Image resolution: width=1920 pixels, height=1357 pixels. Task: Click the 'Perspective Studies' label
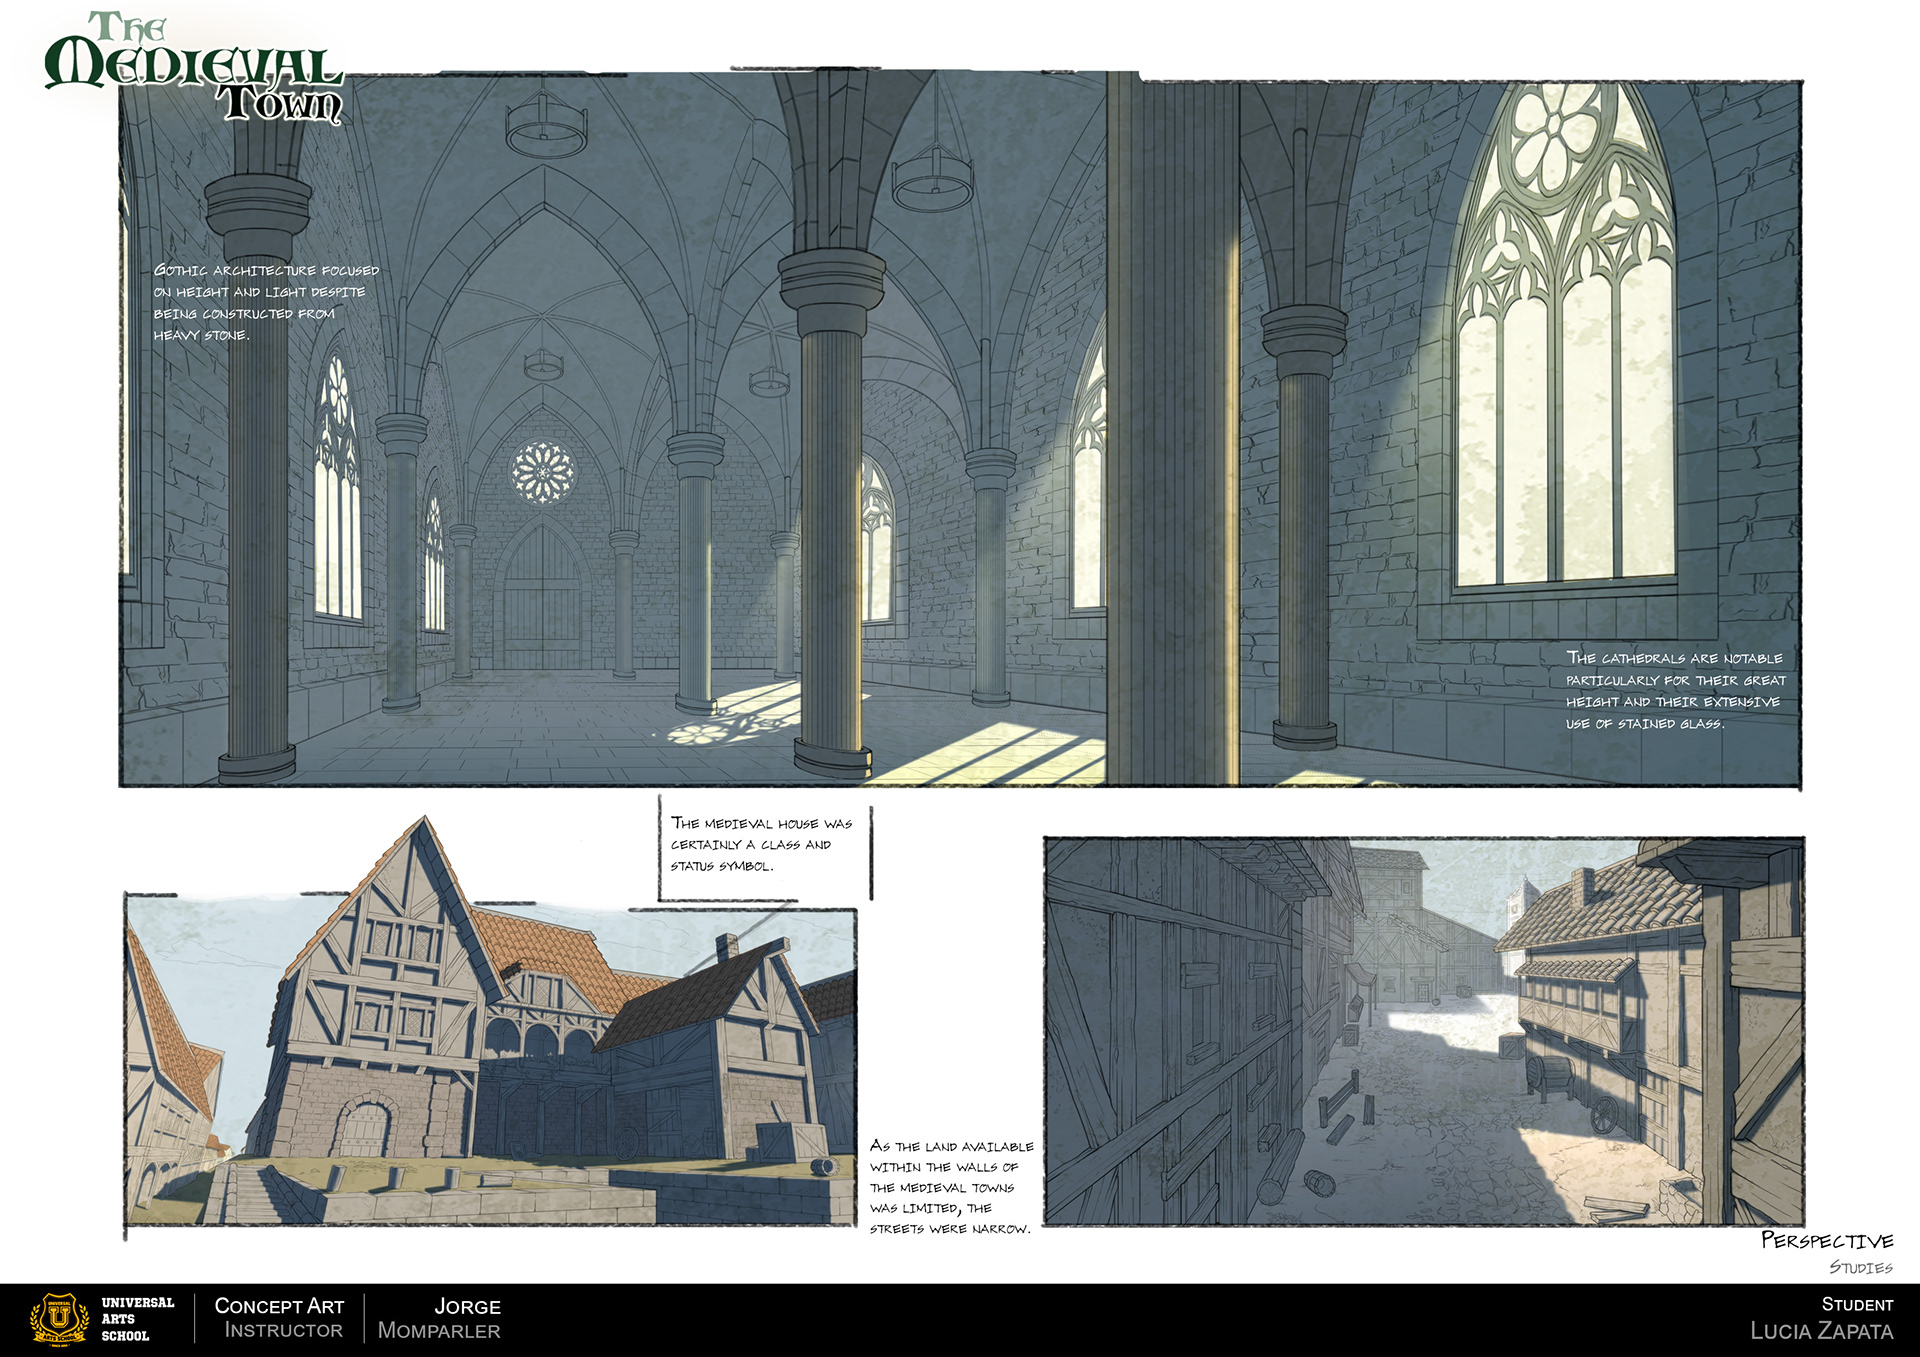tap(1827, 1253)
